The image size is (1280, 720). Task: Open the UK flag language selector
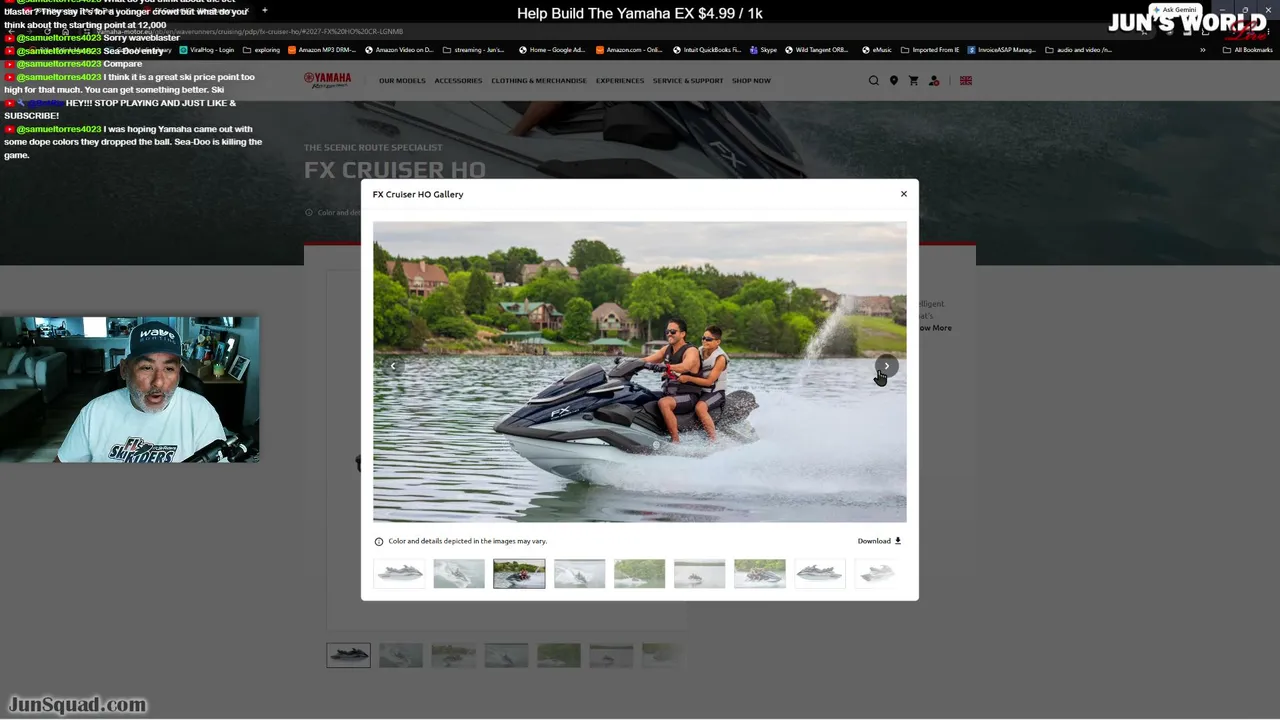[x=966, y=81]
